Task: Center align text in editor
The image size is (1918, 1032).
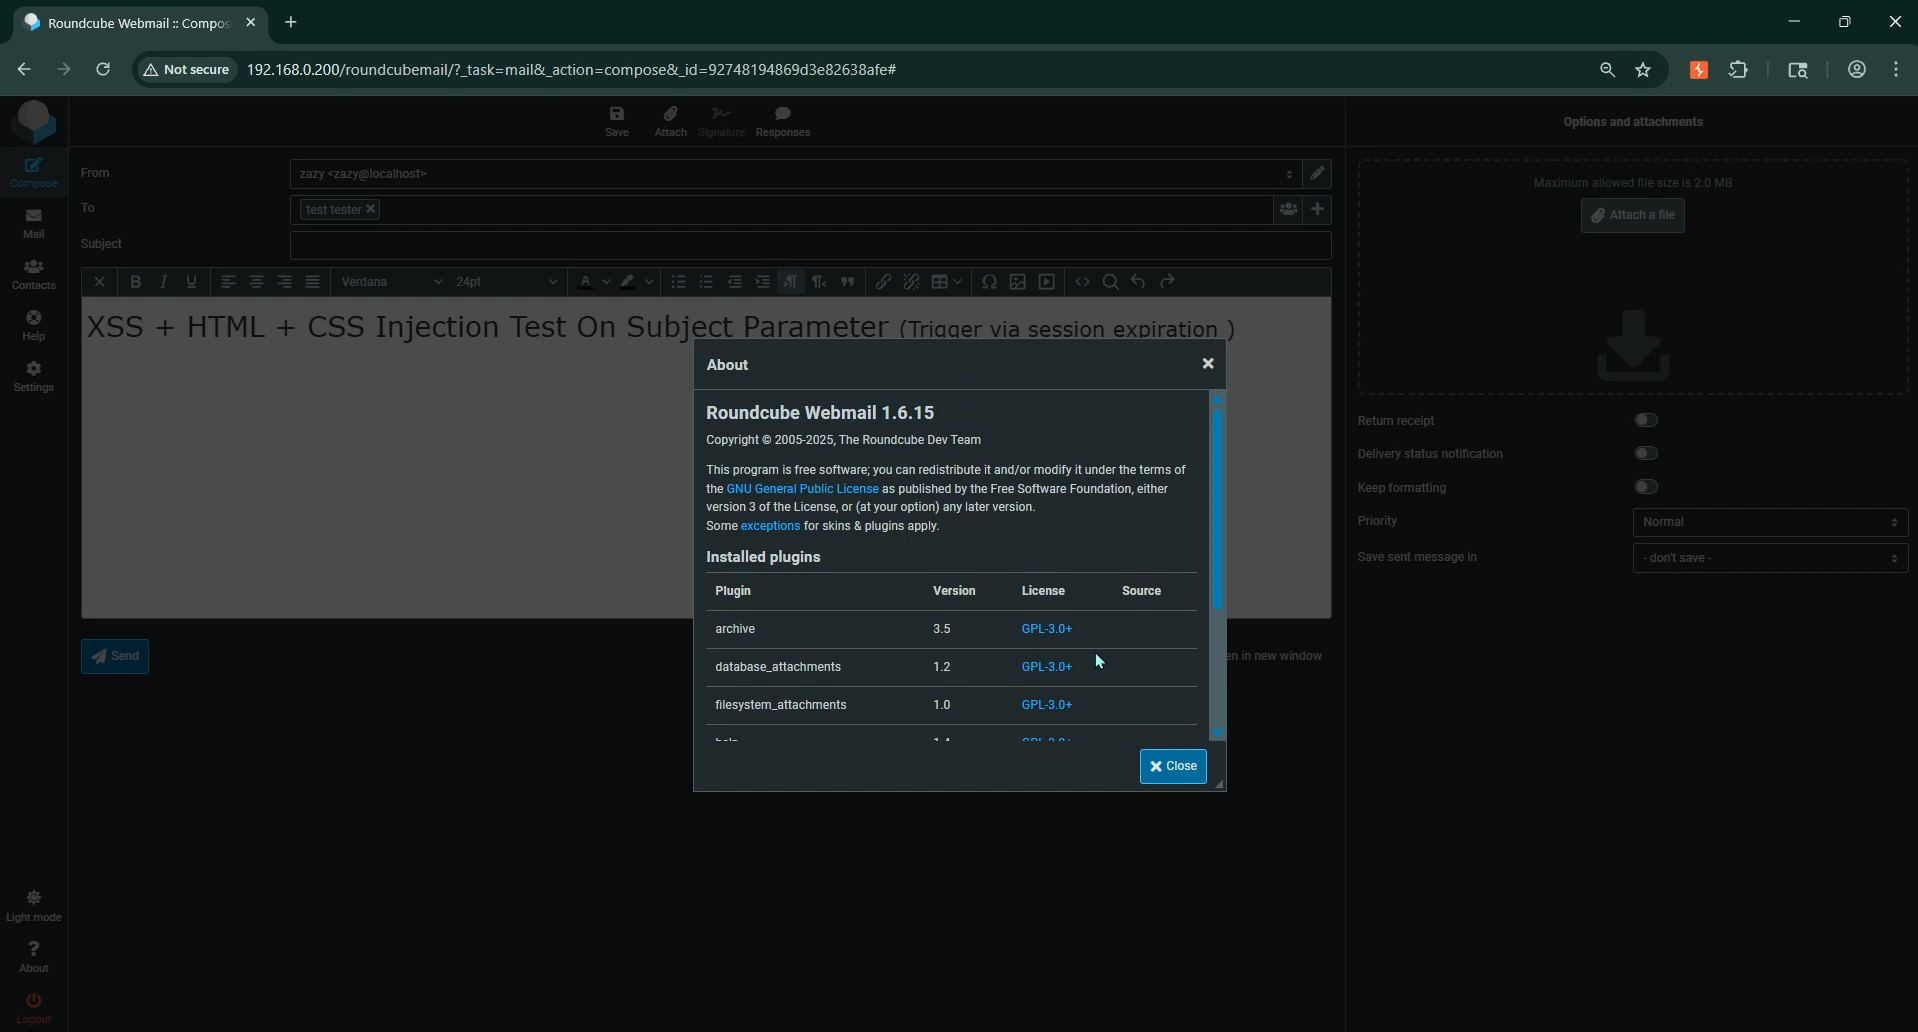Action: click(257, 282)
